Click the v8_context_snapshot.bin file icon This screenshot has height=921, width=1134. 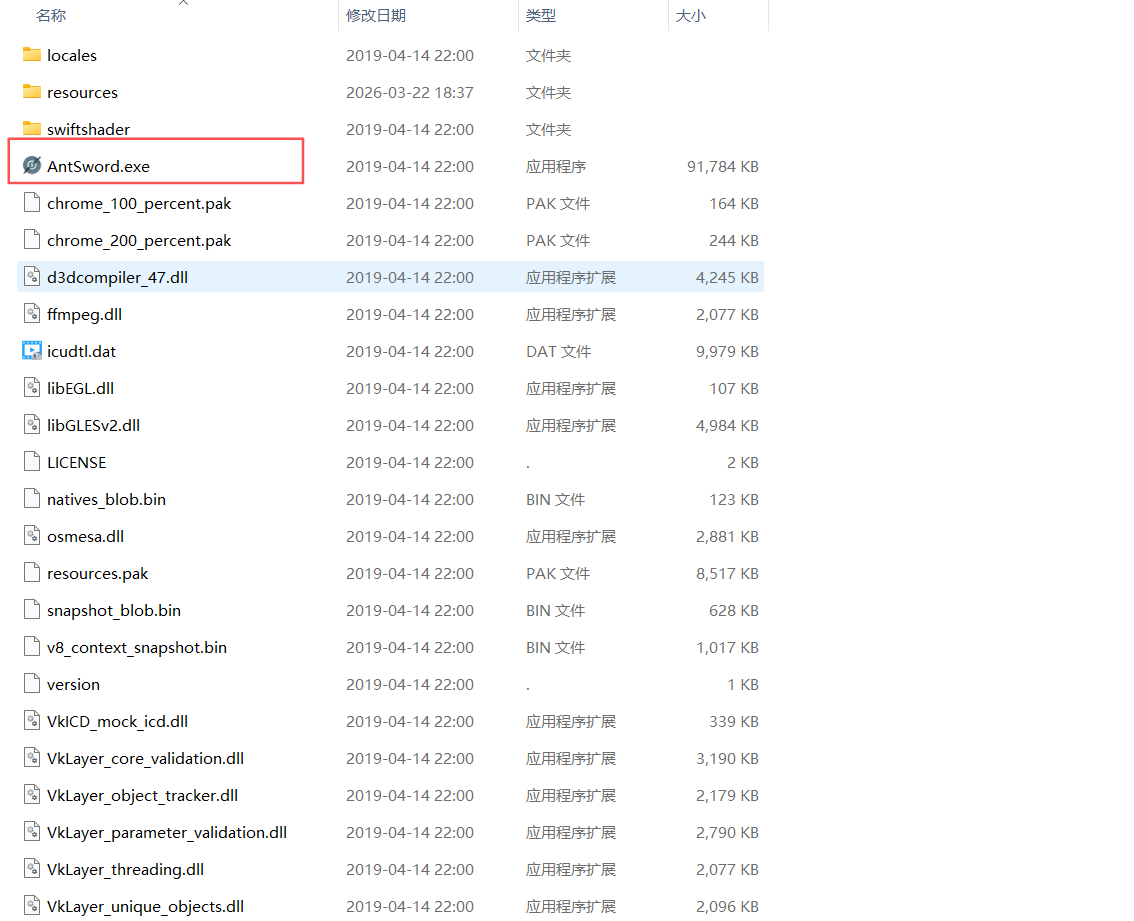coord(32,647)
